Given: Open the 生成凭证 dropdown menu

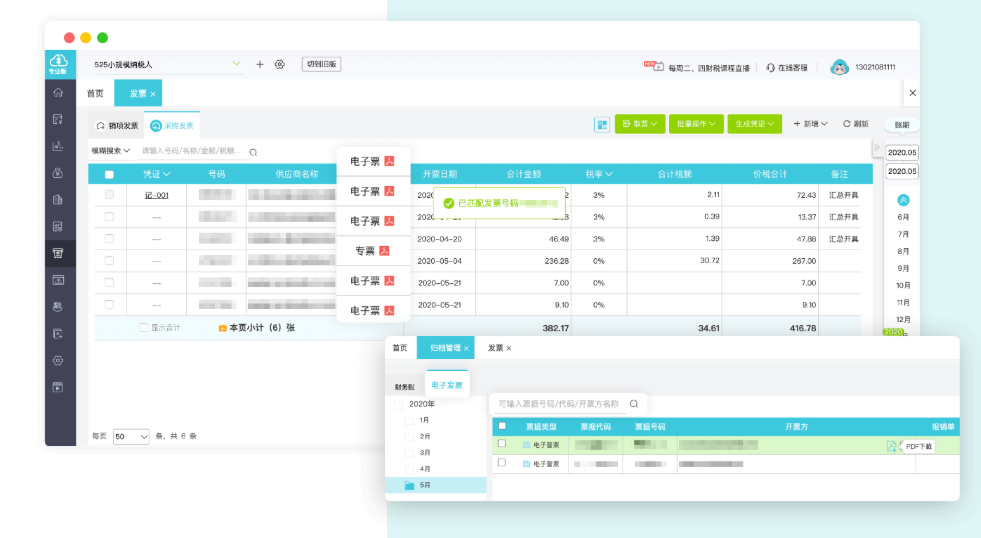Looking at the screenshot, I should tap(754, 124).
